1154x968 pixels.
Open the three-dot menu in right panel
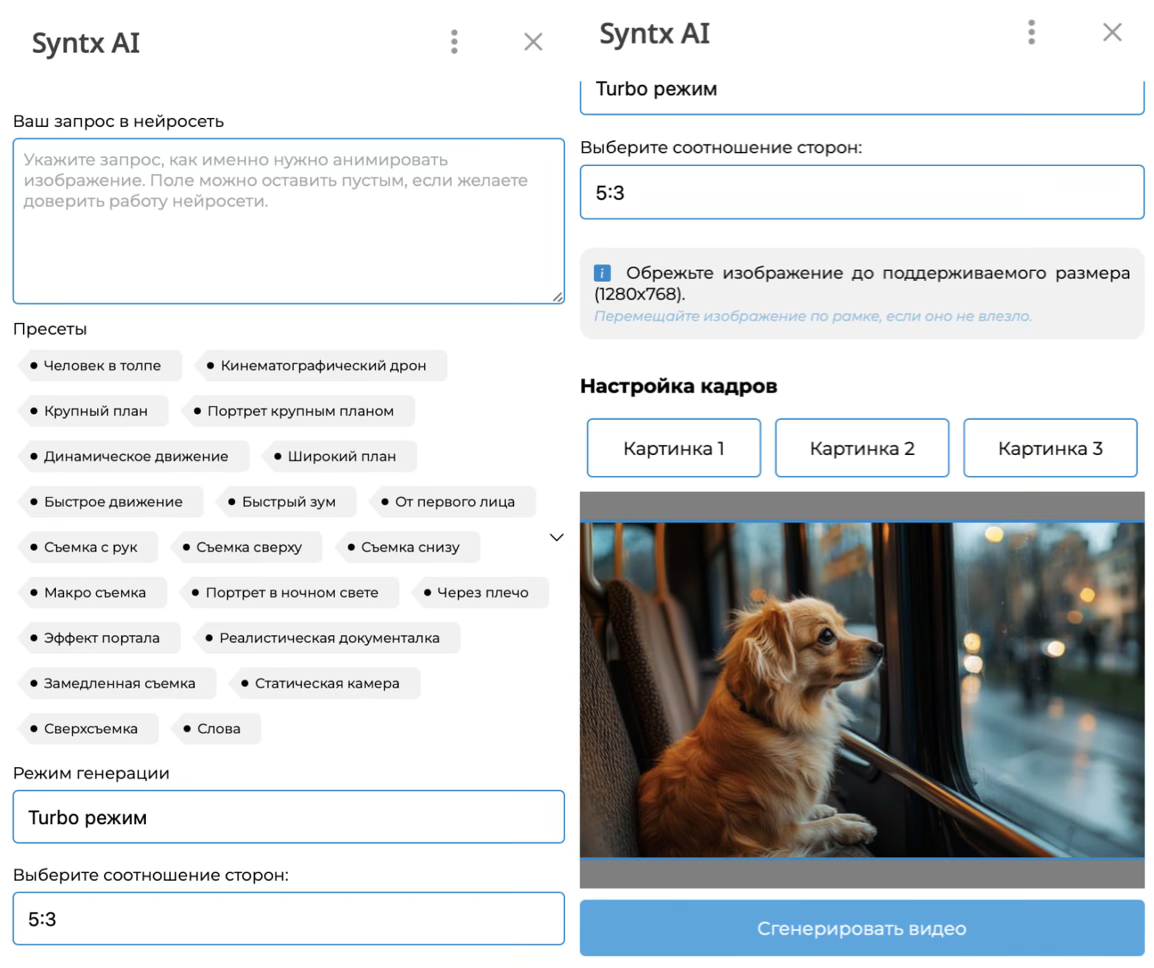pyautogui.click(x=1031, y=32)
